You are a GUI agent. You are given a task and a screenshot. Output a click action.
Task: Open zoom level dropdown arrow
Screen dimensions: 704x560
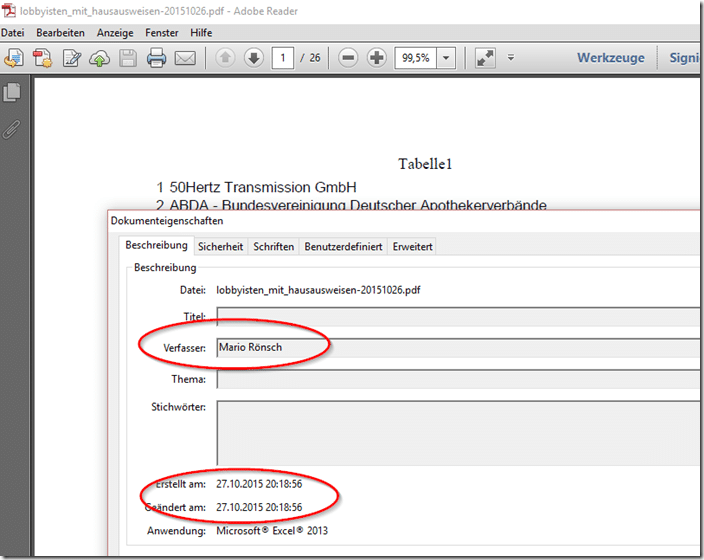pos(446,58)
